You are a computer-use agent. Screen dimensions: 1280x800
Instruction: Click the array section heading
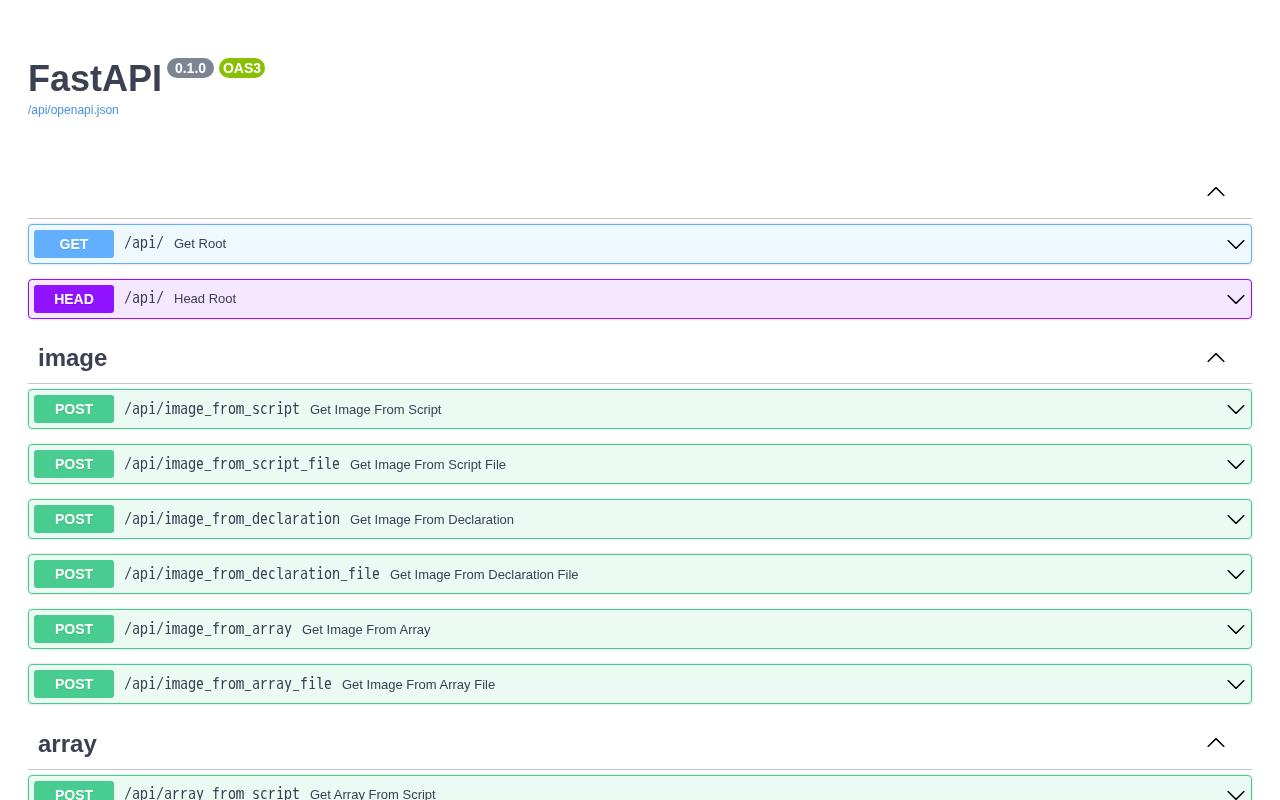[x=67, y=744]
